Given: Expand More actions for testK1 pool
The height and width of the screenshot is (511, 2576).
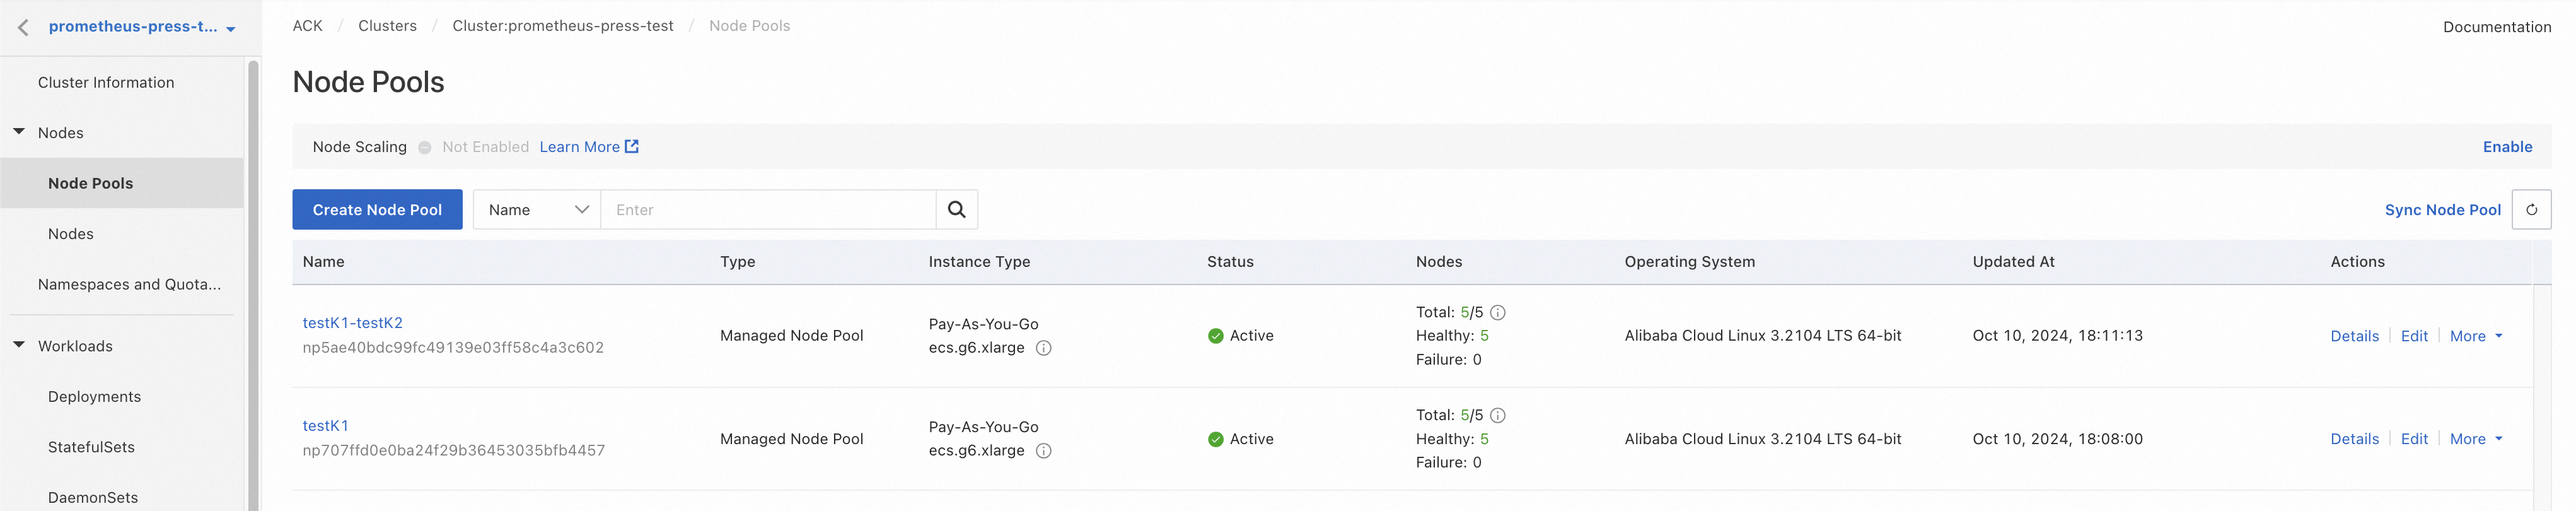Looking at the screenshot, I should [x=2475, y=439].
